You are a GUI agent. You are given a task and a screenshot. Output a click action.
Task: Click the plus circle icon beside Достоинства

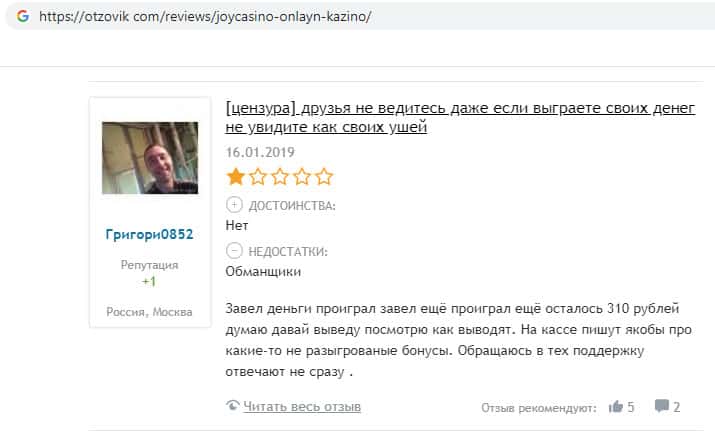234,205
